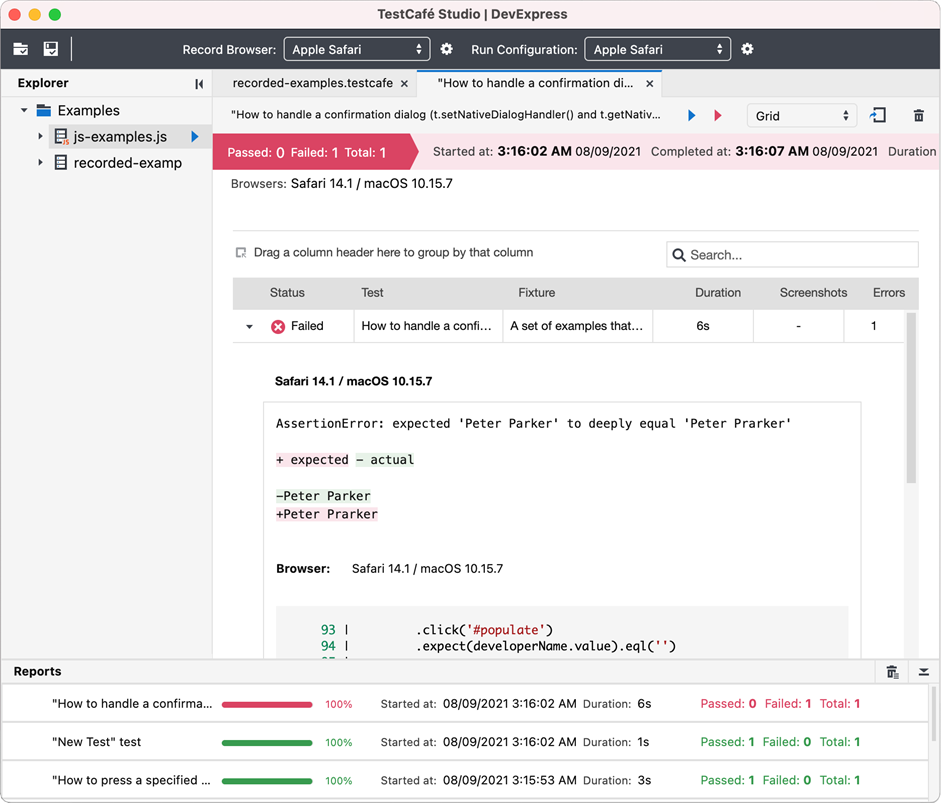Click green progress bar of "New Test" report
Screen dimensions: 941x803
coord(267,743)
